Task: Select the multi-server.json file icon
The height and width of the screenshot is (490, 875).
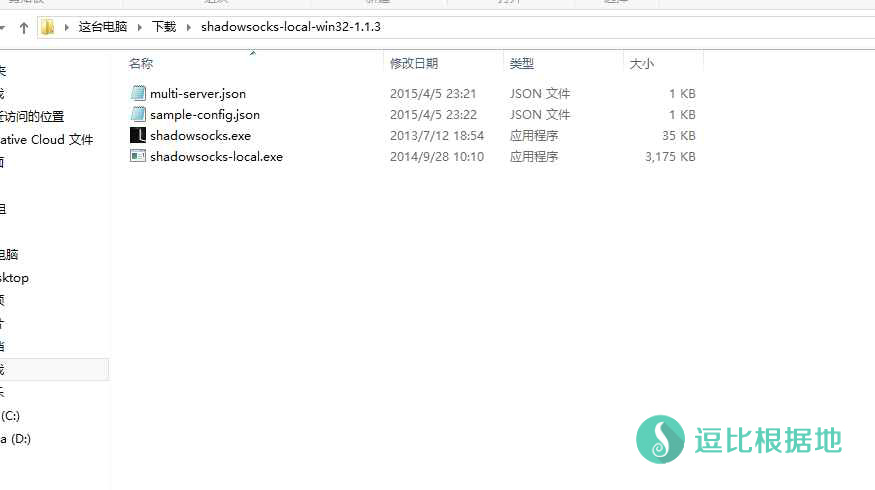Action: pos(138,93)
